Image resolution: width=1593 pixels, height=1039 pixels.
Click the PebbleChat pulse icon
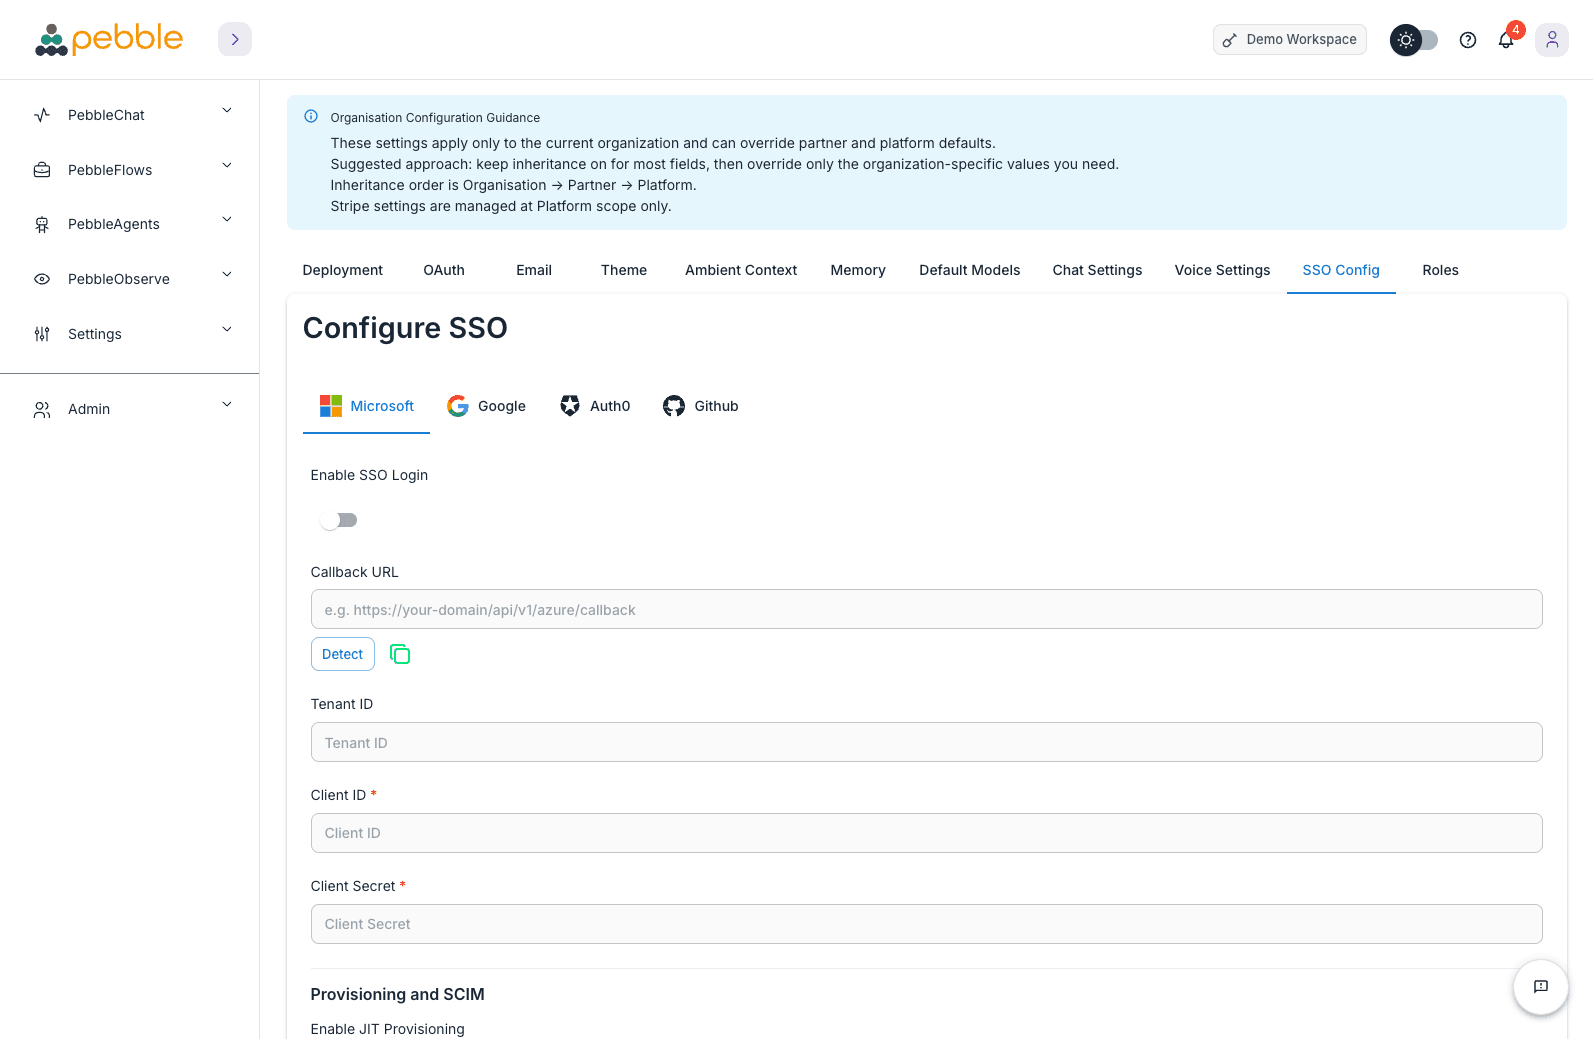42,115
